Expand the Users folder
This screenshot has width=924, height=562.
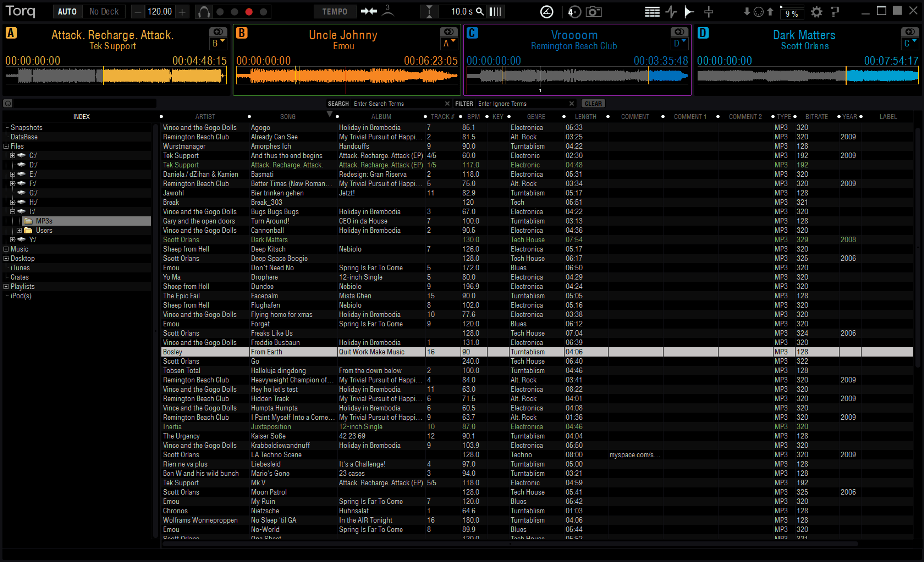click(17, 230)
